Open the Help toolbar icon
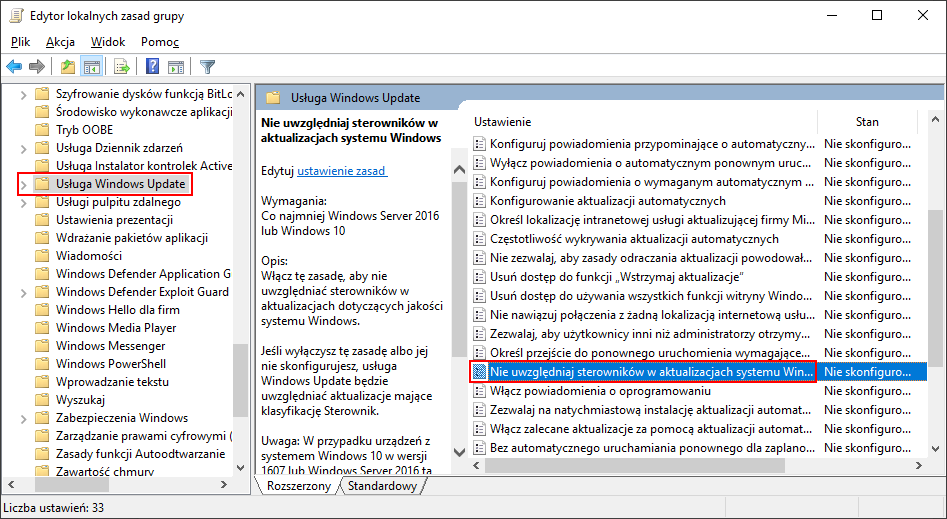The image size is (947, 519). click(152, 66)
